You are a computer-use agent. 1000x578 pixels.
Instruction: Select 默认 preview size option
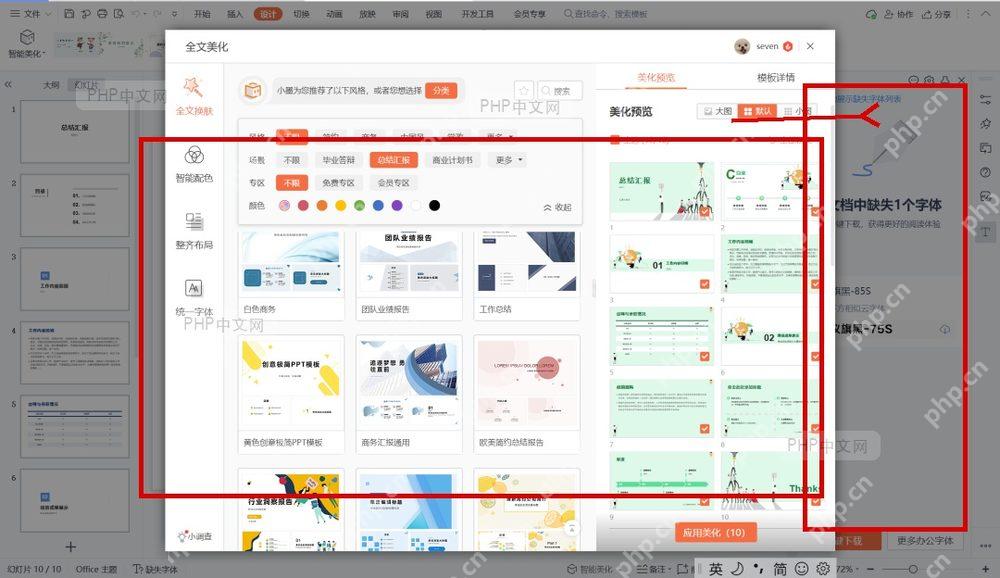(757, 111)
